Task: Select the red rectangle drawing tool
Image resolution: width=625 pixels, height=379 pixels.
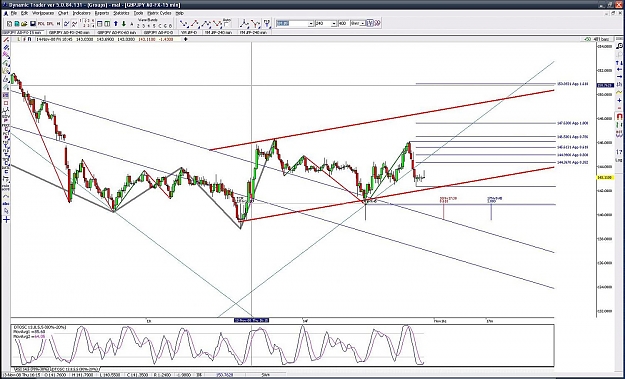Action: pos(6,103)
